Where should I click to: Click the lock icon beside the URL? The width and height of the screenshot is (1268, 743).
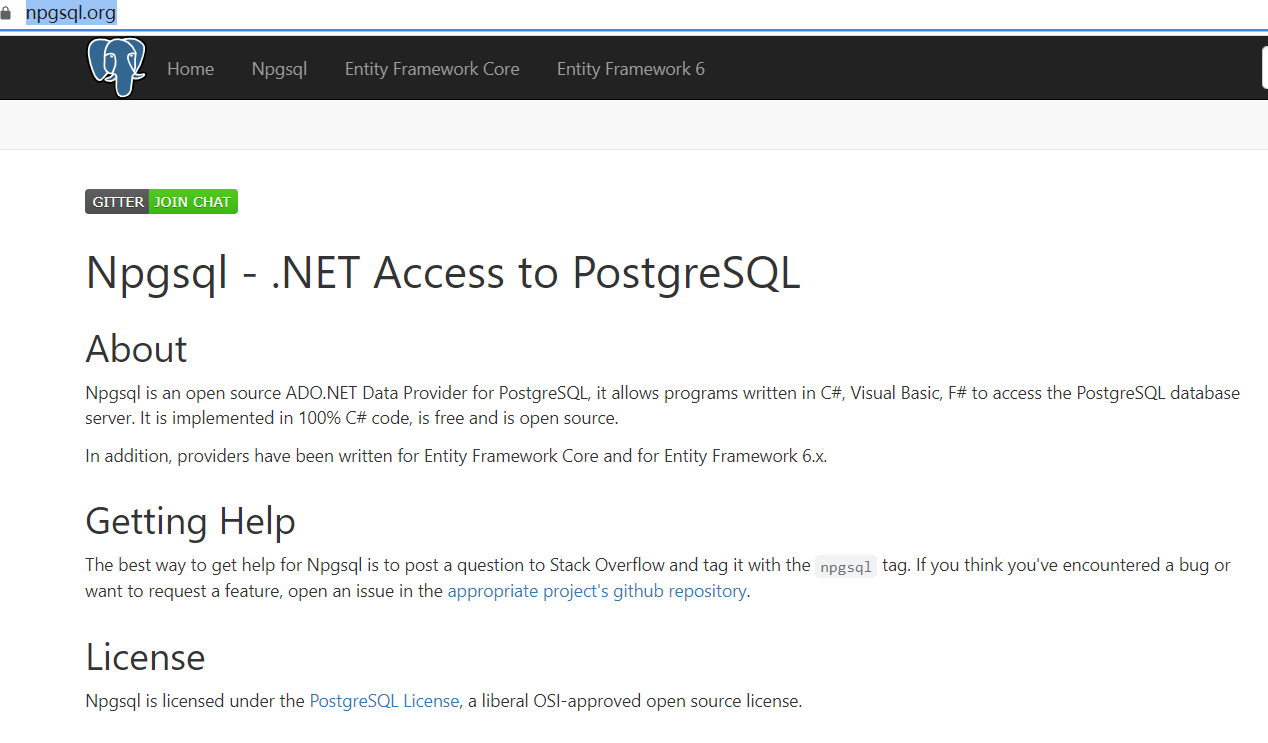tap(6, 14)
